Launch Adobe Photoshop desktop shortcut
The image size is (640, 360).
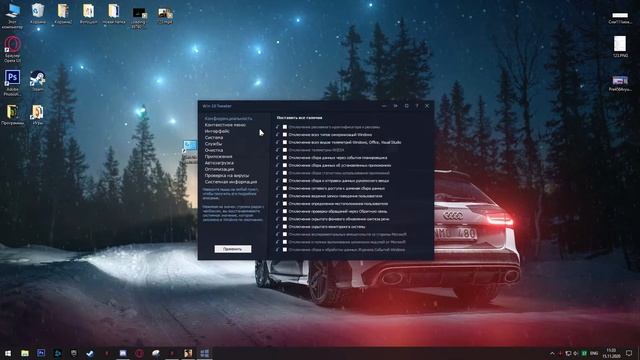pyautogui.click(x=12, y=83)
